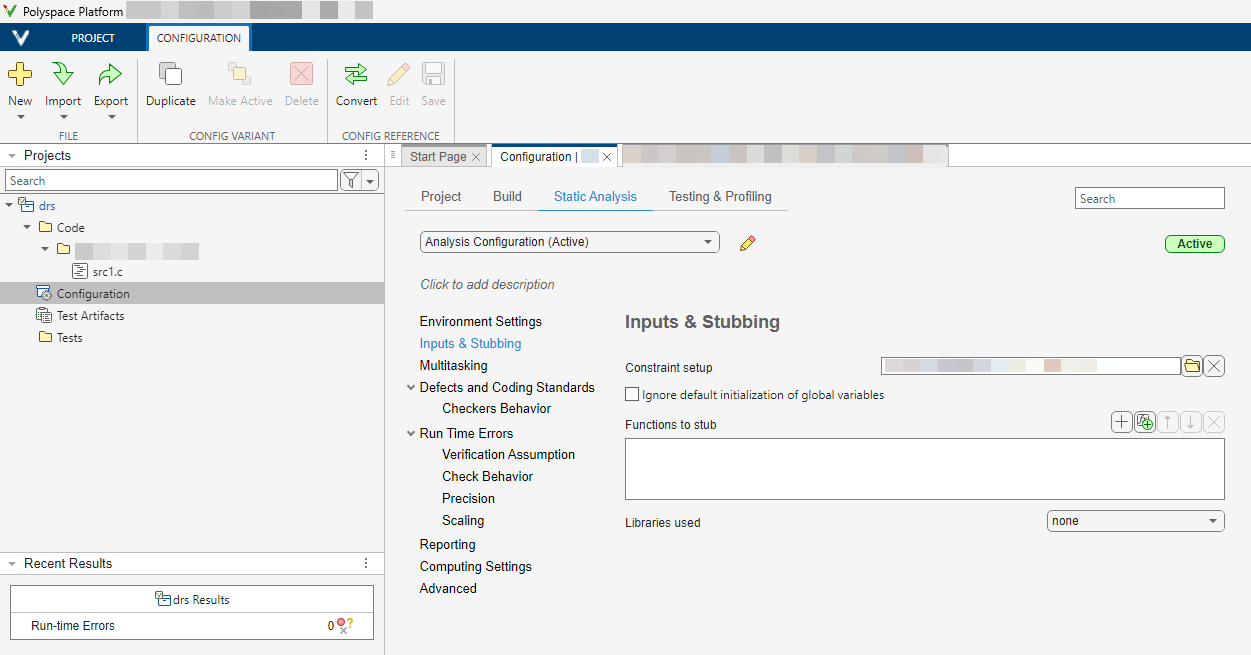This screenshot has width=1251, height=655.
Task: Click the plus icon to add stub function
Action: (1121, 423)
